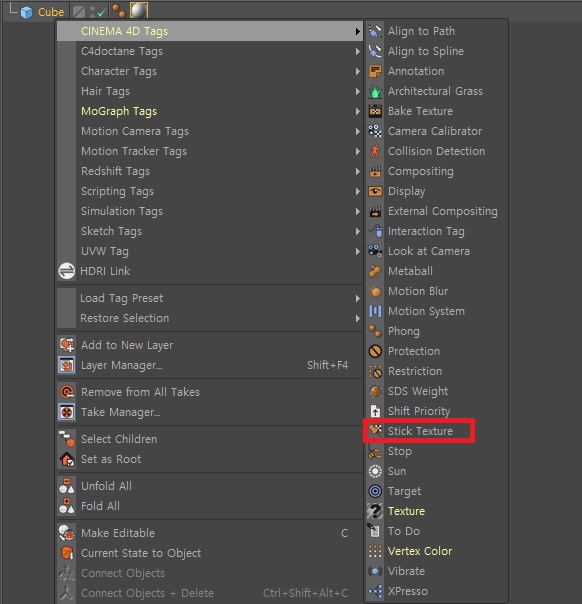Expand the C4doctane Tags submenu arrow
Image resolution: width=582 pixels, height=604 pixels.
[358, 51]
